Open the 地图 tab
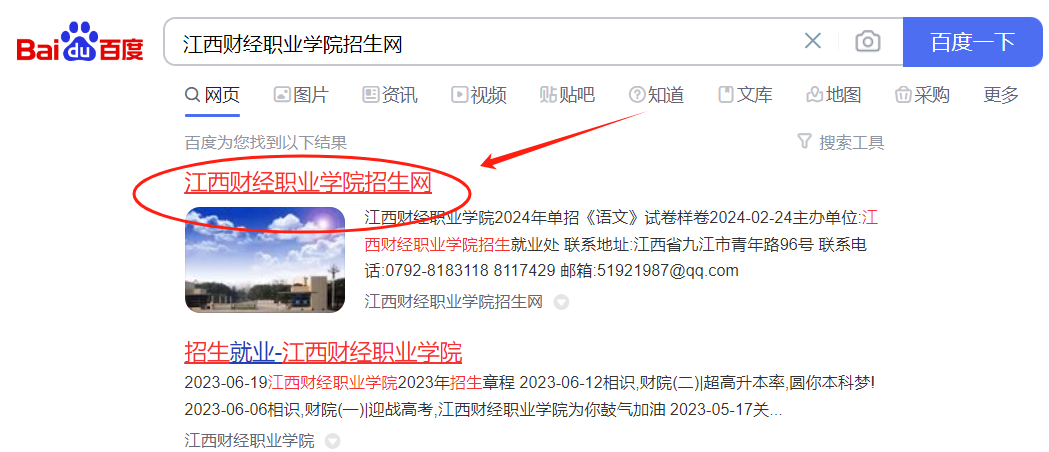Screen dimensions: 1049x452 (834, 95)
